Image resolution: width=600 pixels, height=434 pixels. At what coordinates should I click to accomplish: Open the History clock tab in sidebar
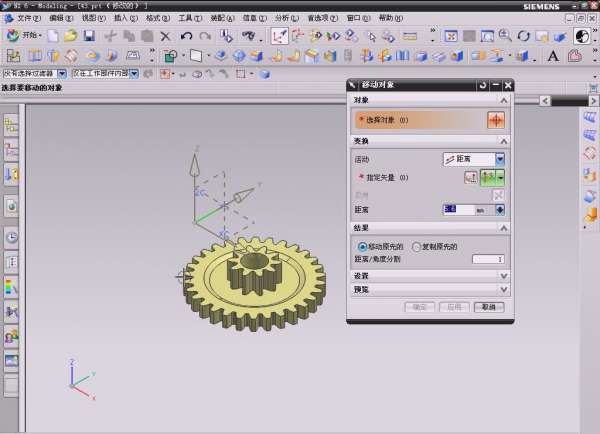11,238
